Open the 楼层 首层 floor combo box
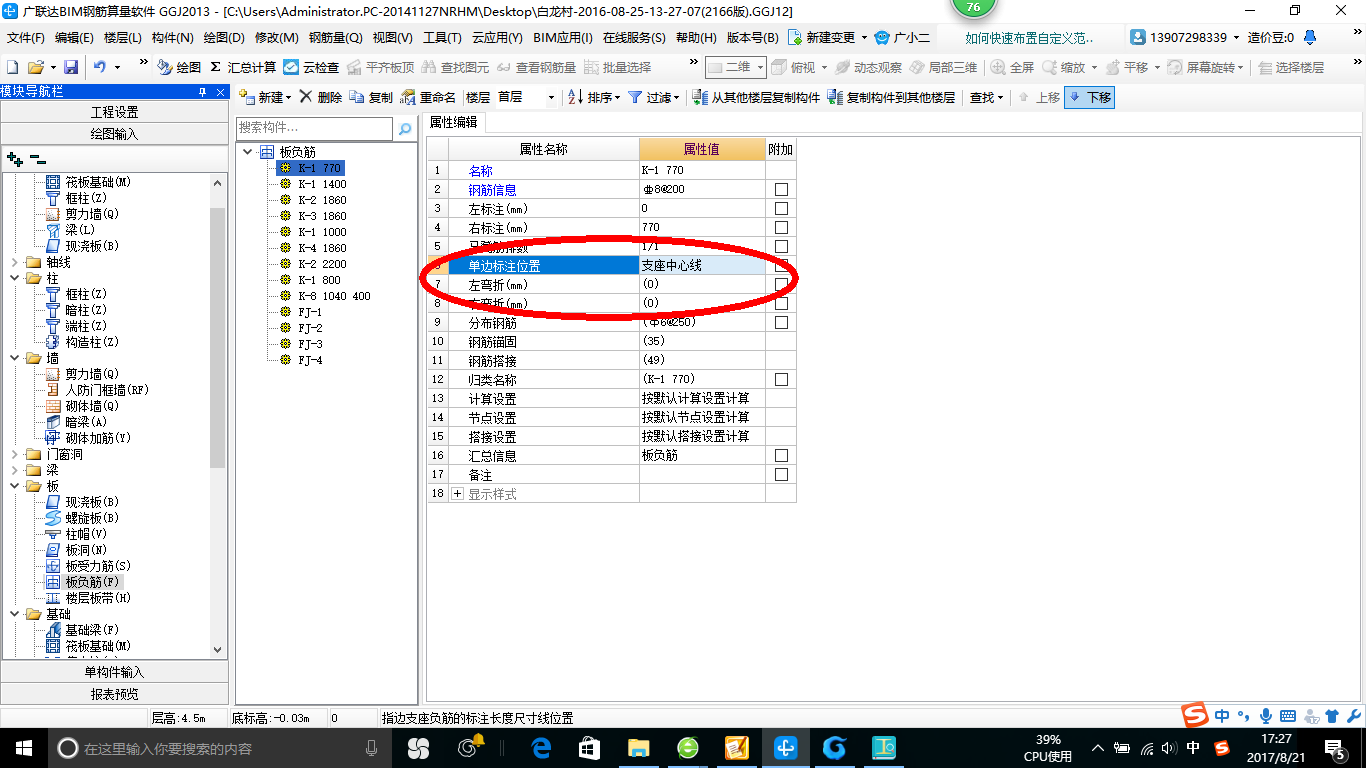Image resolution: width=1366 pixels, height=768 pixels. [525, 97]
